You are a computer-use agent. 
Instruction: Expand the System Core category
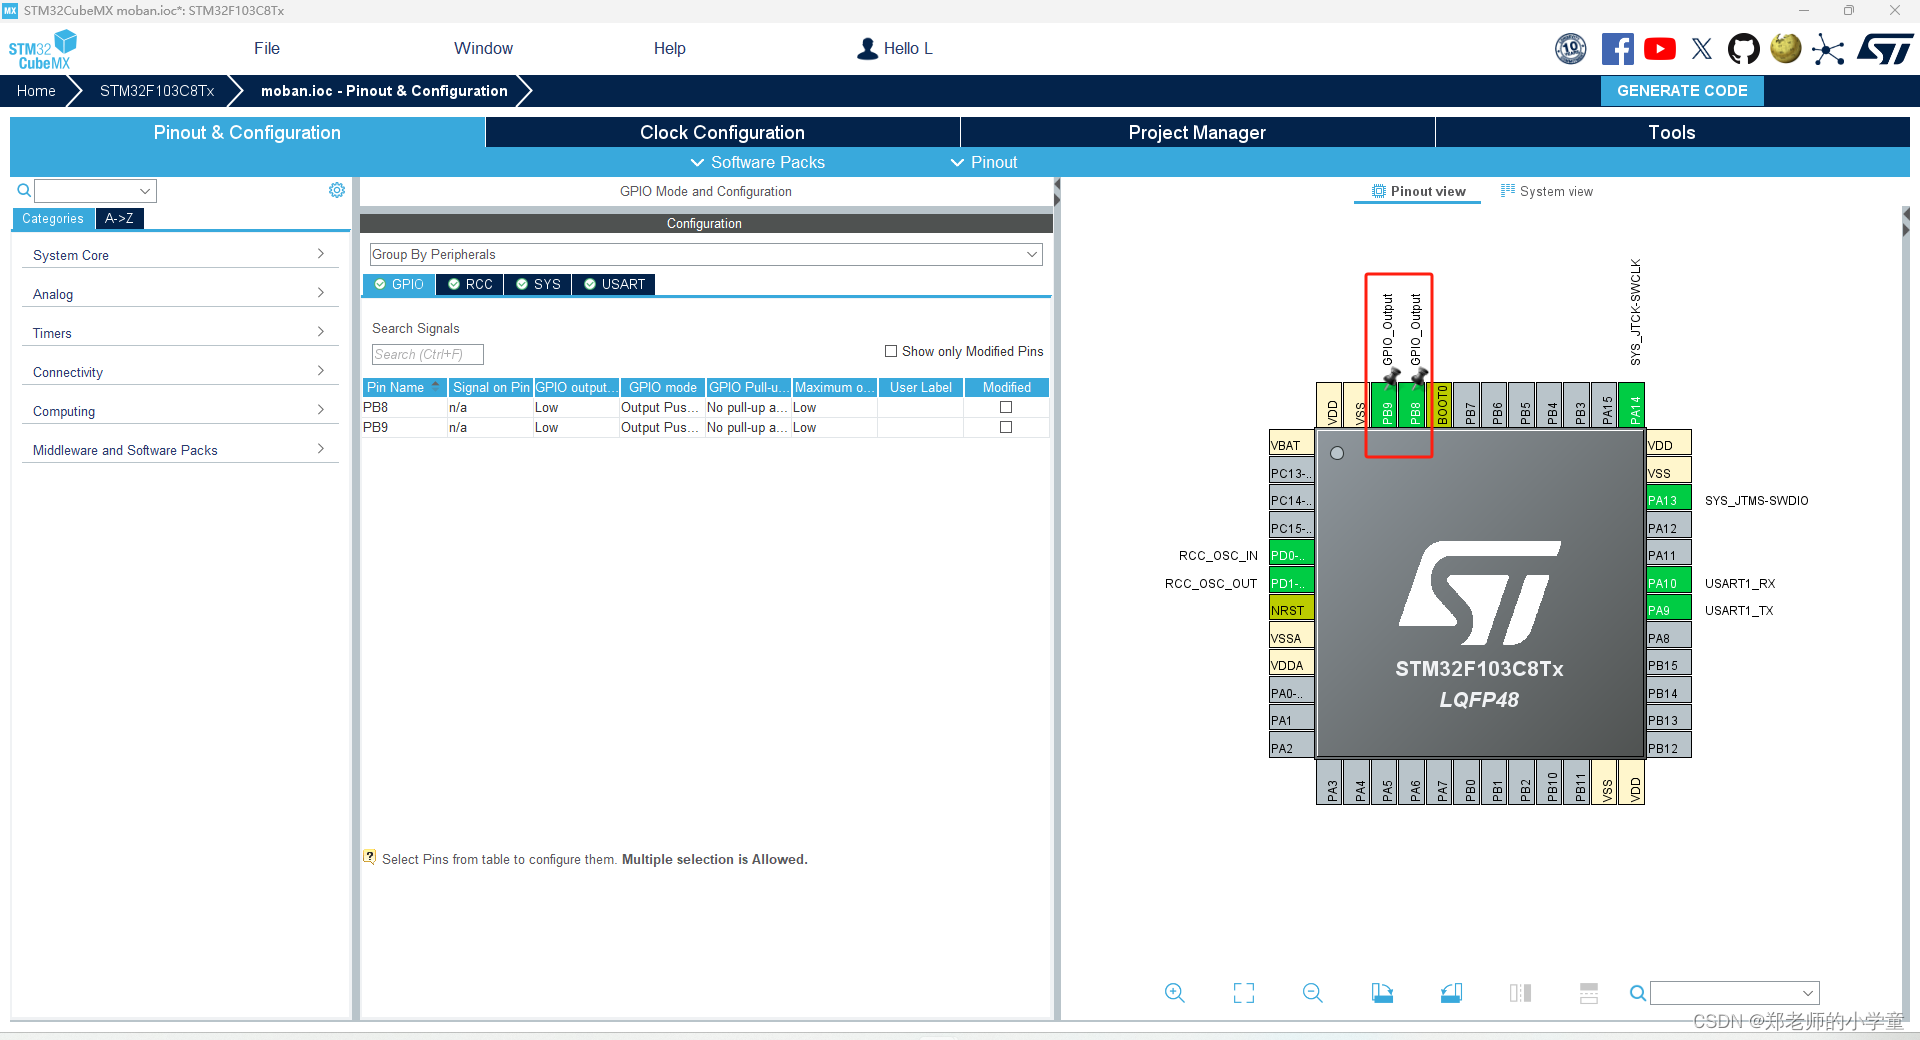point(180,255)
